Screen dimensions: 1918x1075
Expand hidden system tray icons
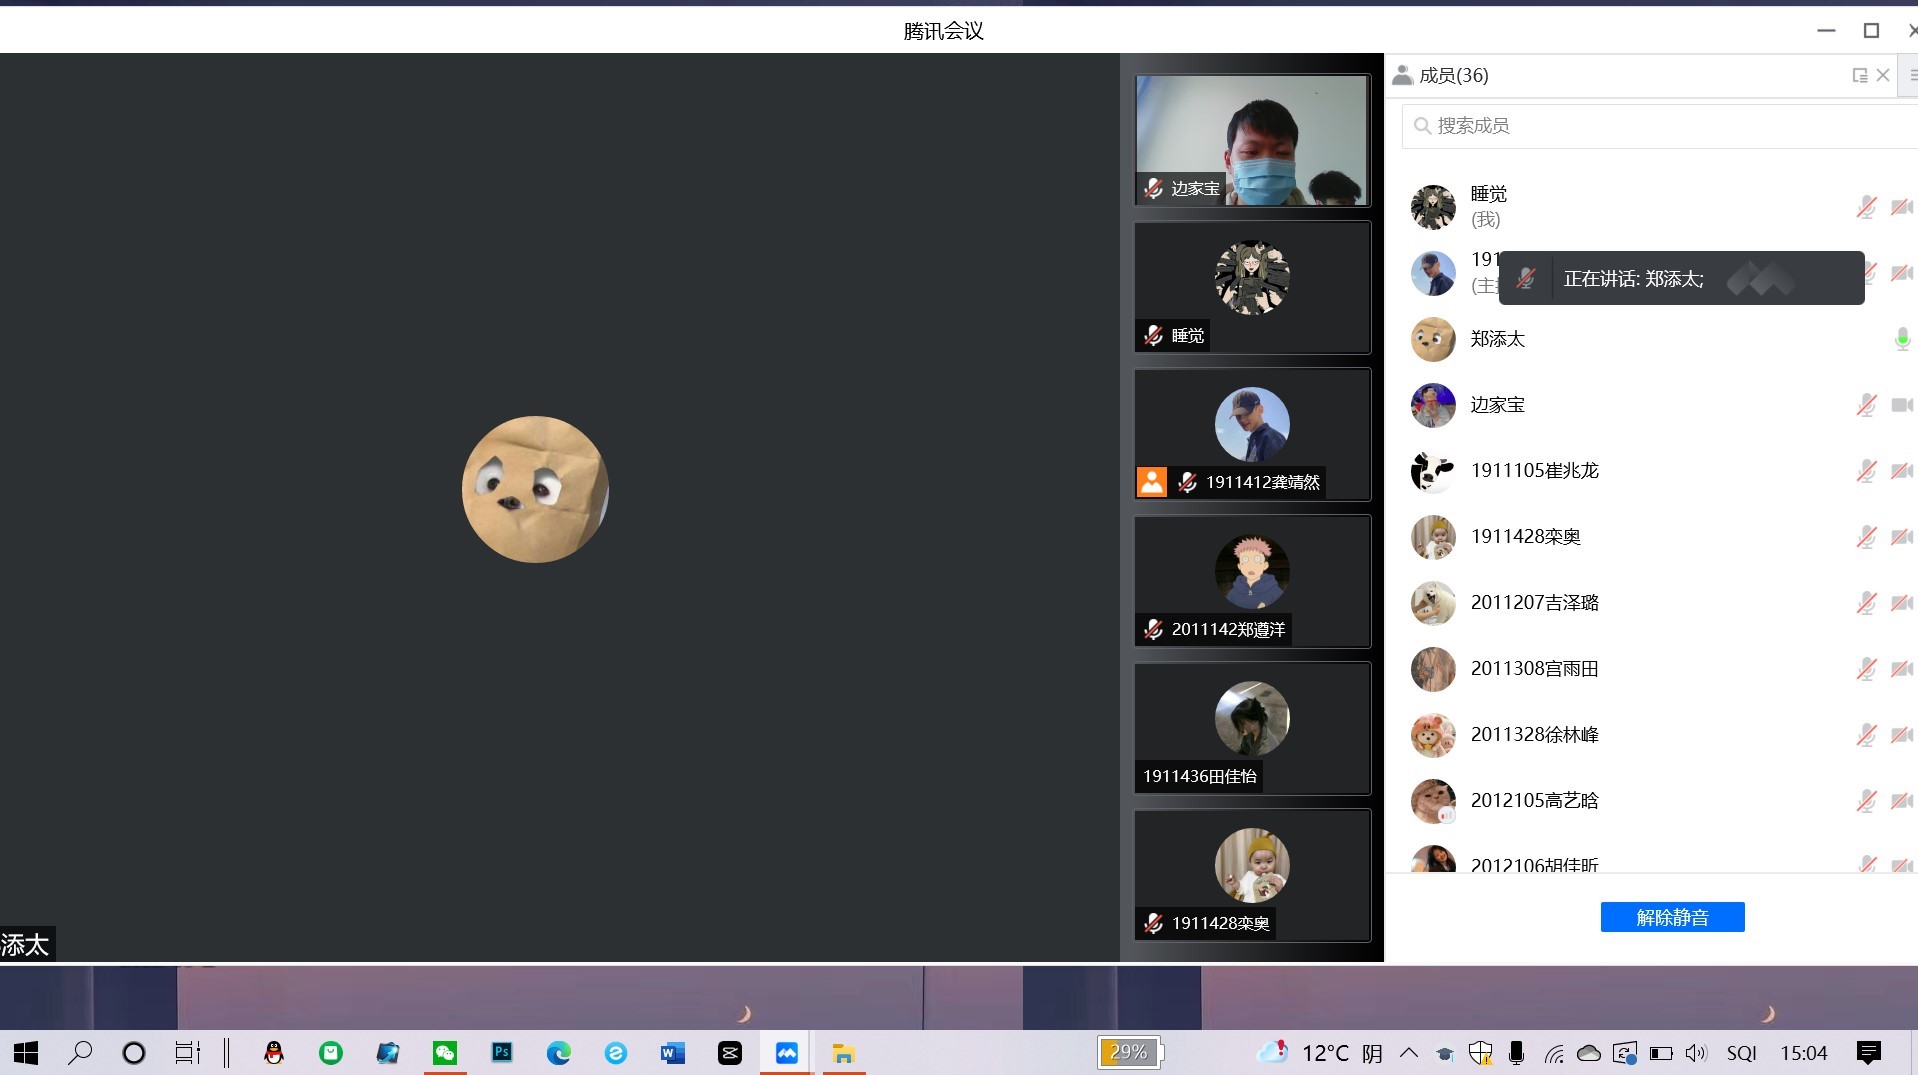(x=1409, y=1053)
